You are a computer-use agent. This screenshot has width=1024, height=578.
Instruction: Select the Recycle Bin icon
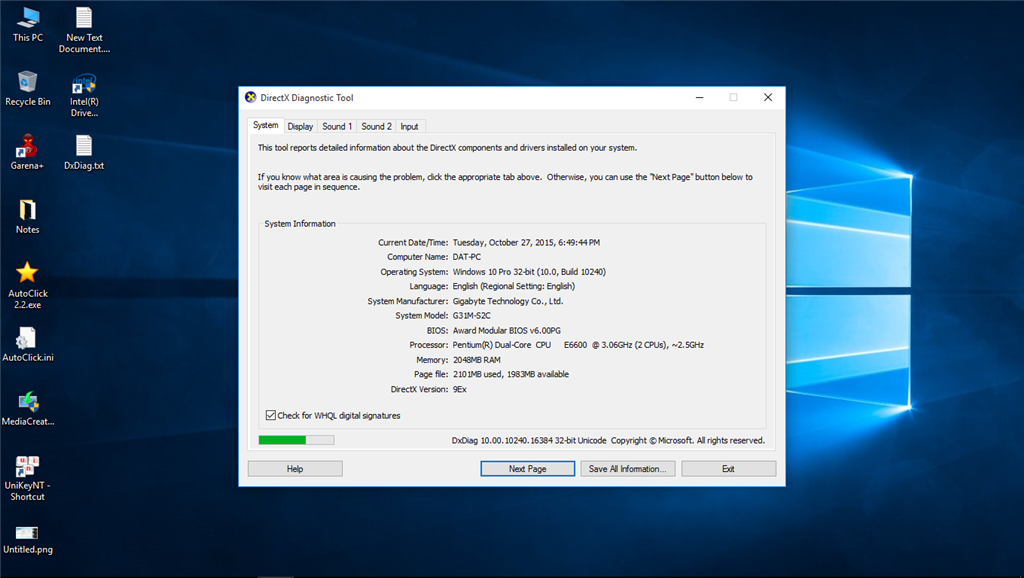[x=27, y=88]
